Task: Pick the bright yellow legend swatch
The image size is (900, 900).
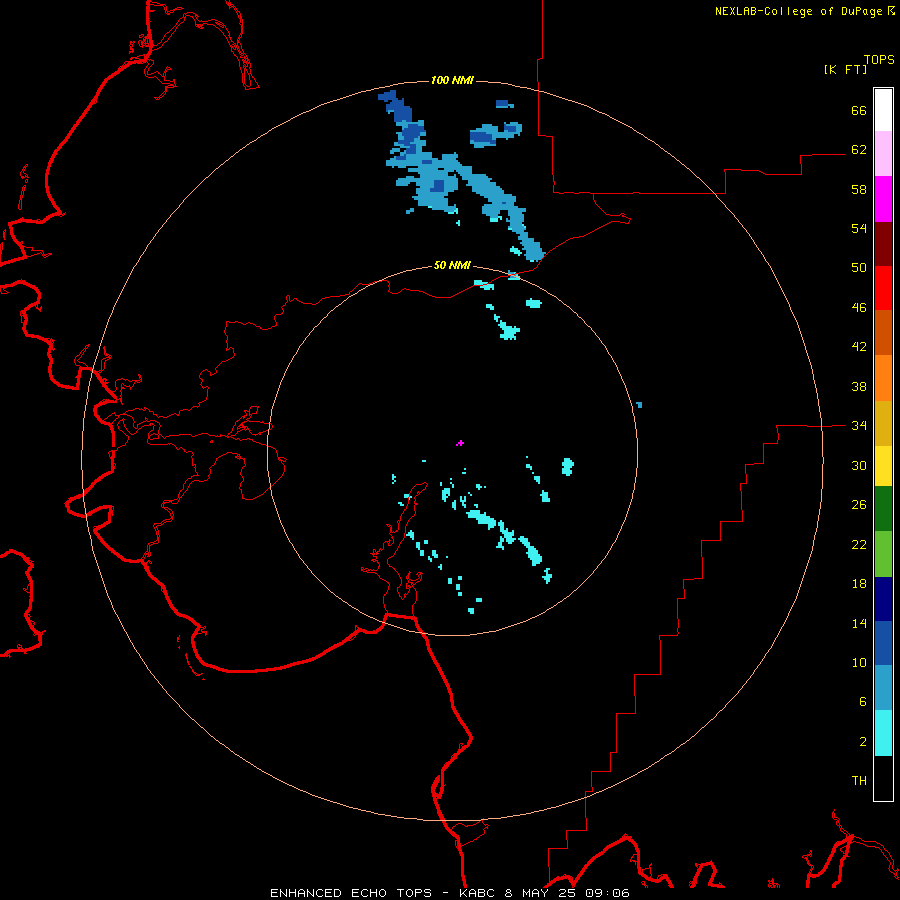Action: pos(883,465)
